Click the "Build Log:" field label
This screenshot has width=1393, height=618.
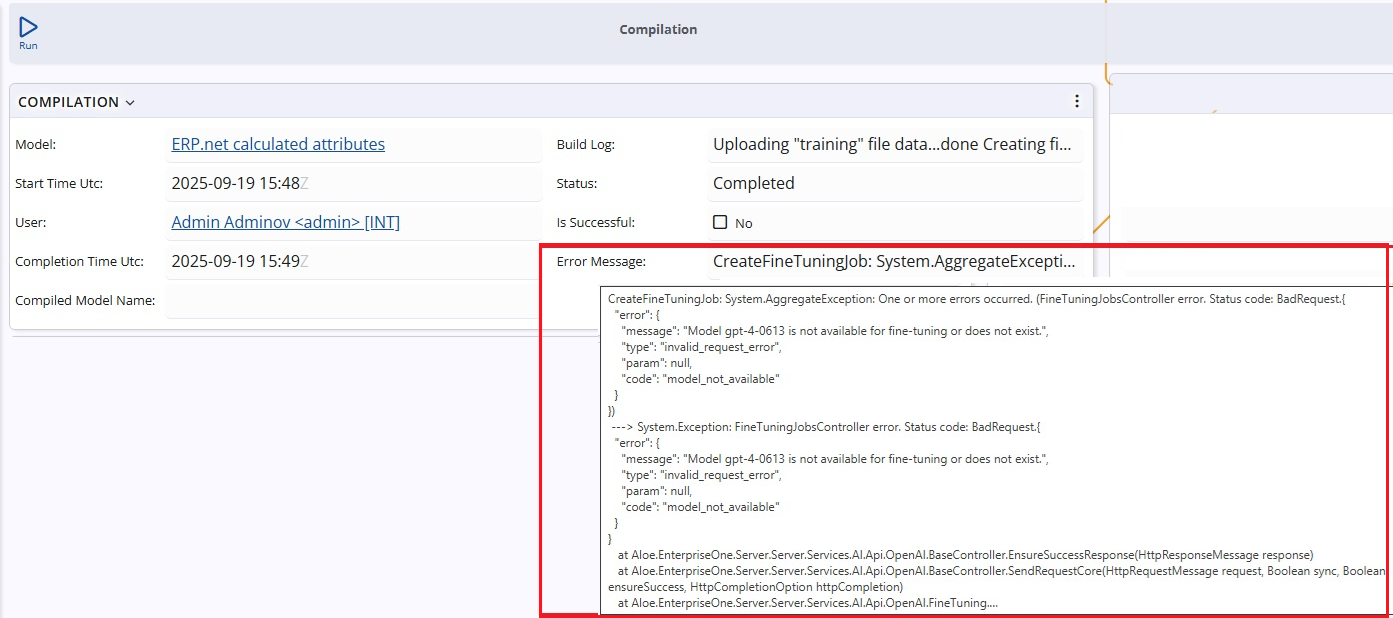click(x=585, y=145)
